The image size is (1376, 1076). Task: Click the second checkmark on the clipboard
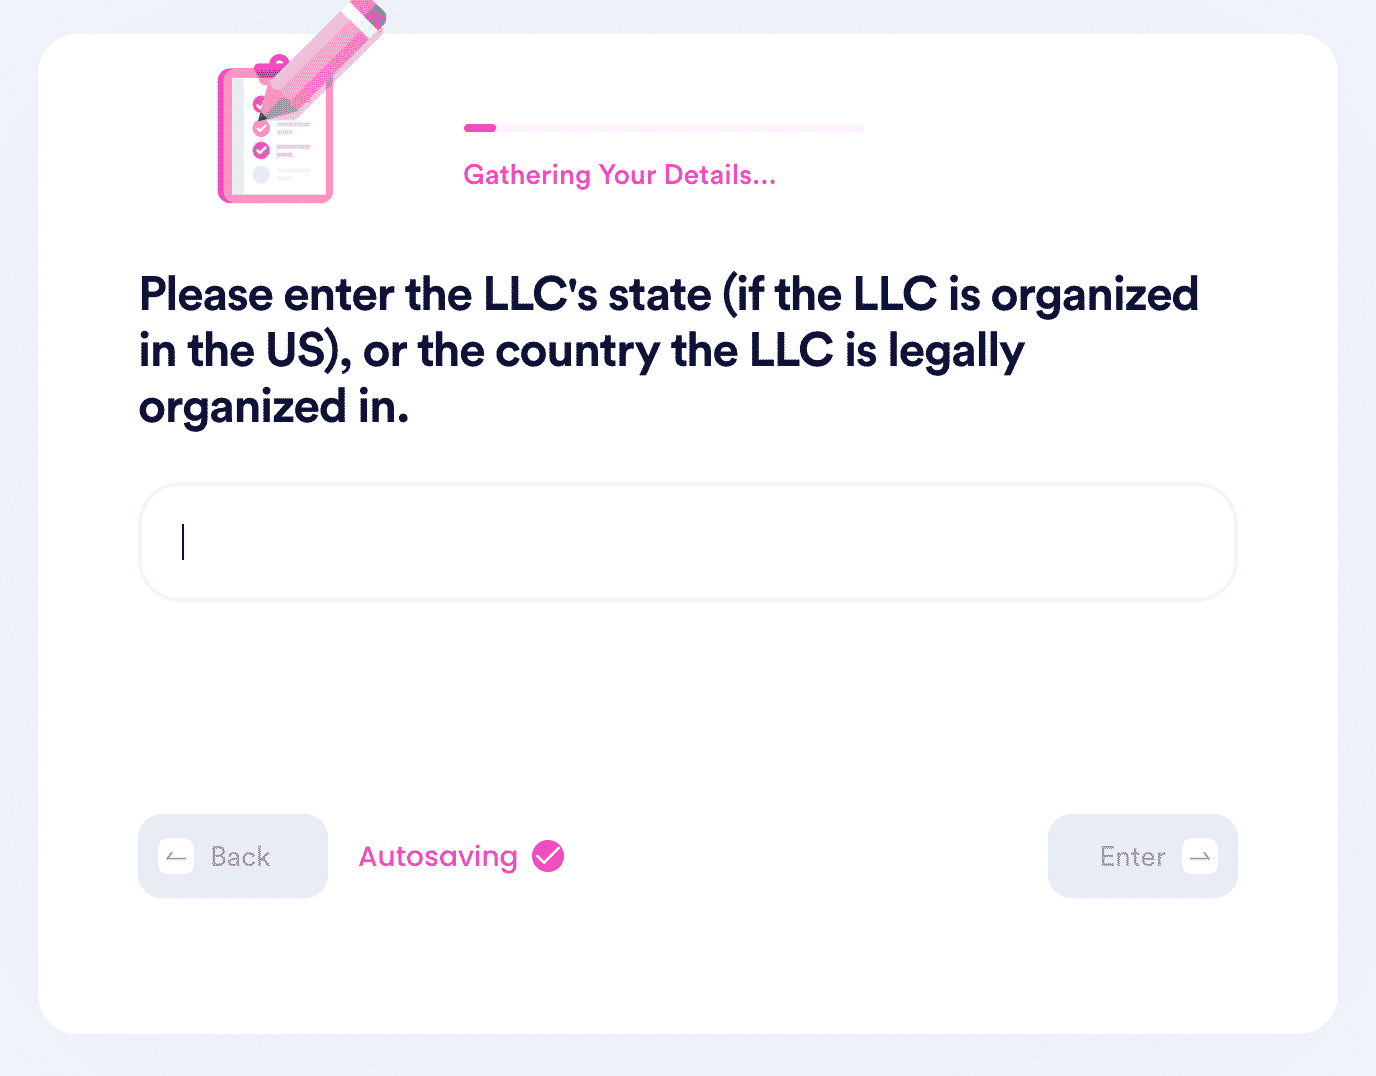pos(261,128)
